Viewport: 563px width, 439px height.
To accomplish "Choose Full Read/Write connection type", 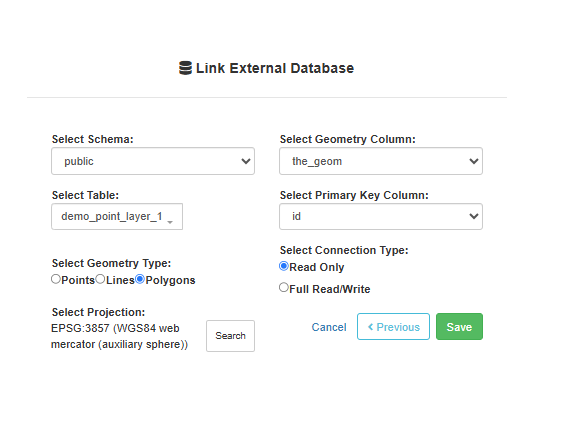I will coord(284,288).
